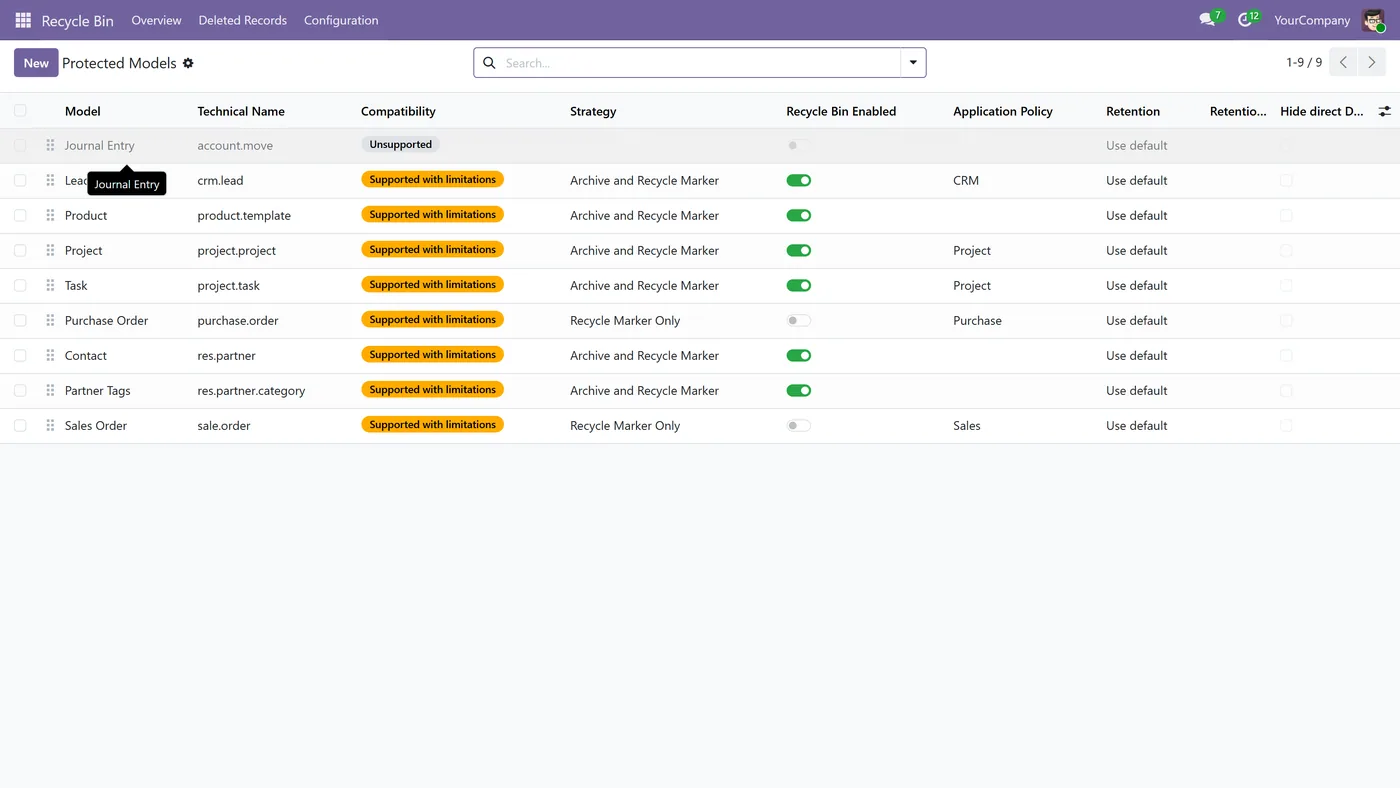Click the drag handle of Product row
Image resolution: width=1400 pixels, height=788 pixels.
click(50, 215)
